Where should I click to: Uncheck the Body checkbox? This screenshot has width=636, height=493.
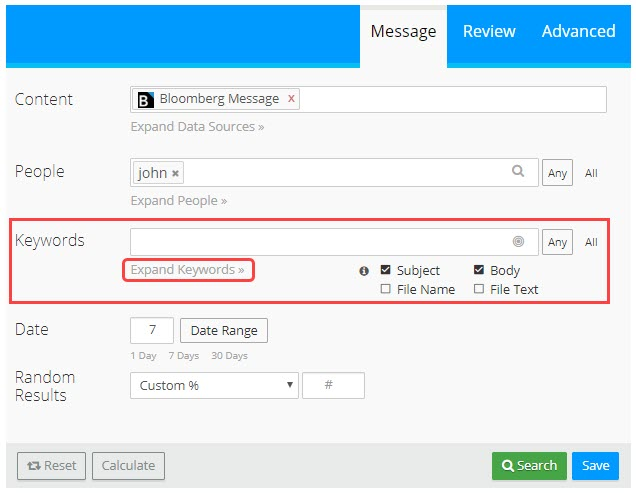(x=479, y=270)
